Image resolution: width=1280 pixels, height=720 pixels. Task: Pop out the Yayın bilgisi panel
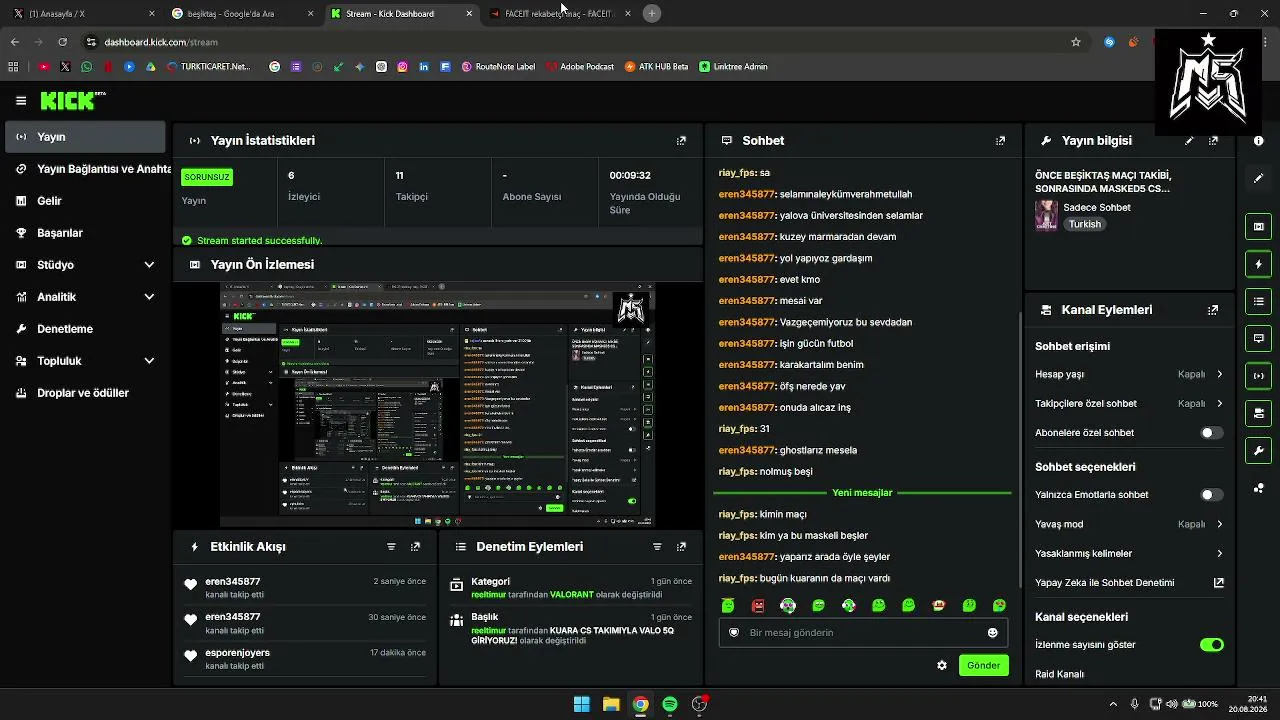pos(1213,141)
